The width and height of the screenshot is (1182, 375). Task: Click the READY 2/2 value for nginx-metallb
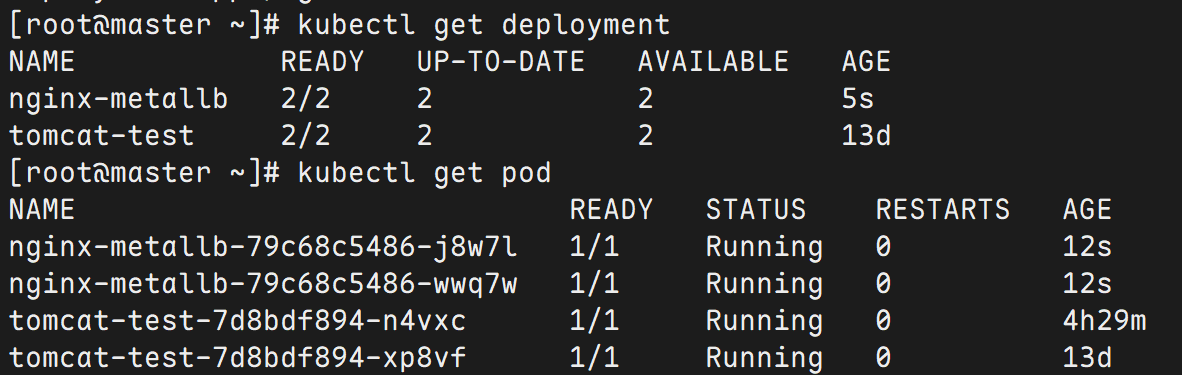pos(306,100)
